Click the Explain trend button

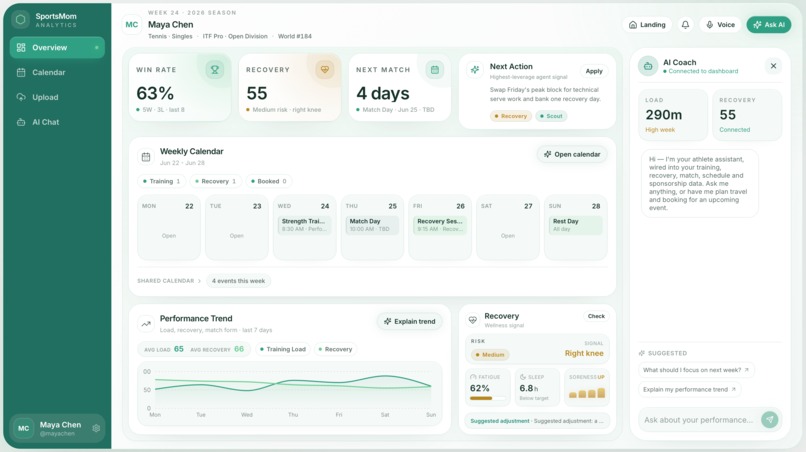[410, 321]
